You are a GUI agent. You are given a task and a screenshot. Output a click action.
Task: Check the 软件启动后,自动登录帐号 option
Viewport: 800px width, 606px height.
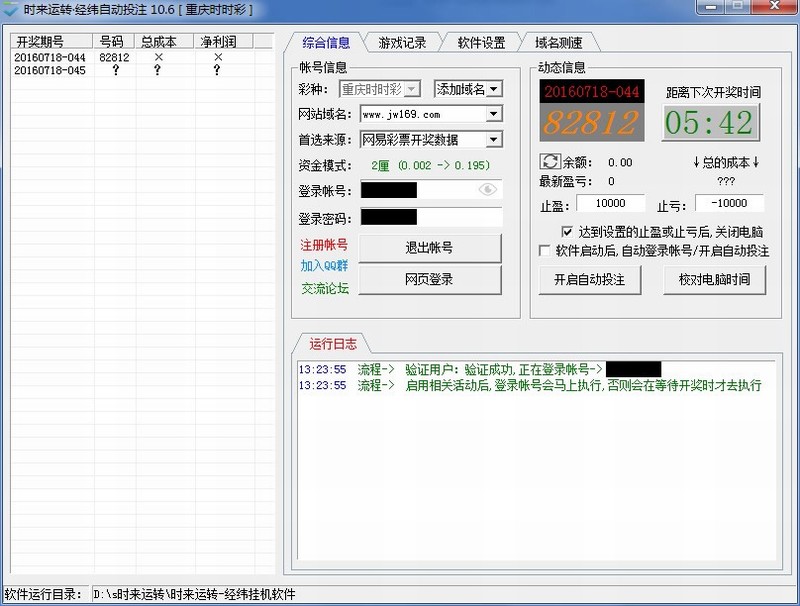[x=545, y=251]
